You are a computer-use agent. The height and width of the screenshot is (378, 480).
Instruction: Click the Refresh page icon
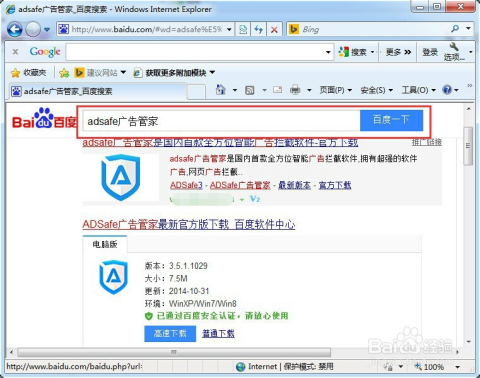click(259, 30)
